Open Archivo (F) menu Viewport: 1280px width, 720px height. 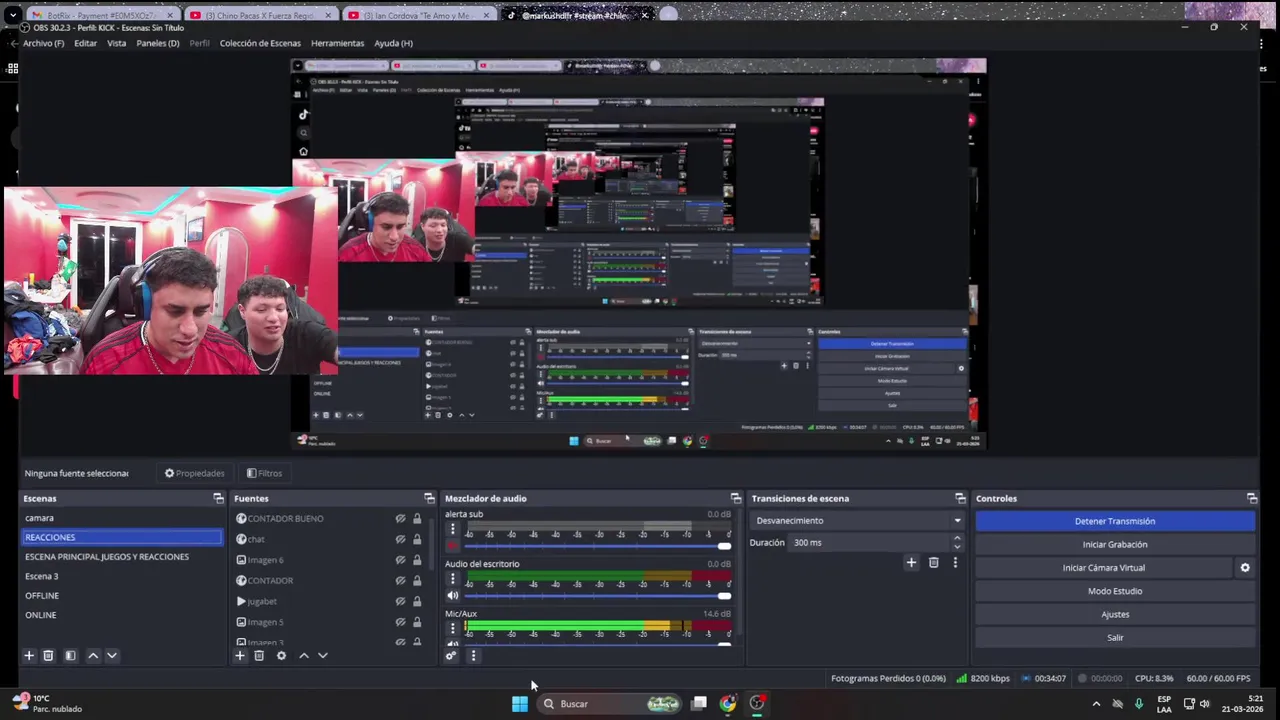pos(43,43)
